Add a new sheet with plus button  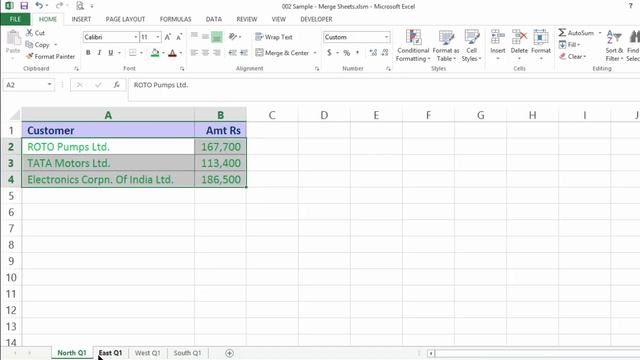[229, 353]
